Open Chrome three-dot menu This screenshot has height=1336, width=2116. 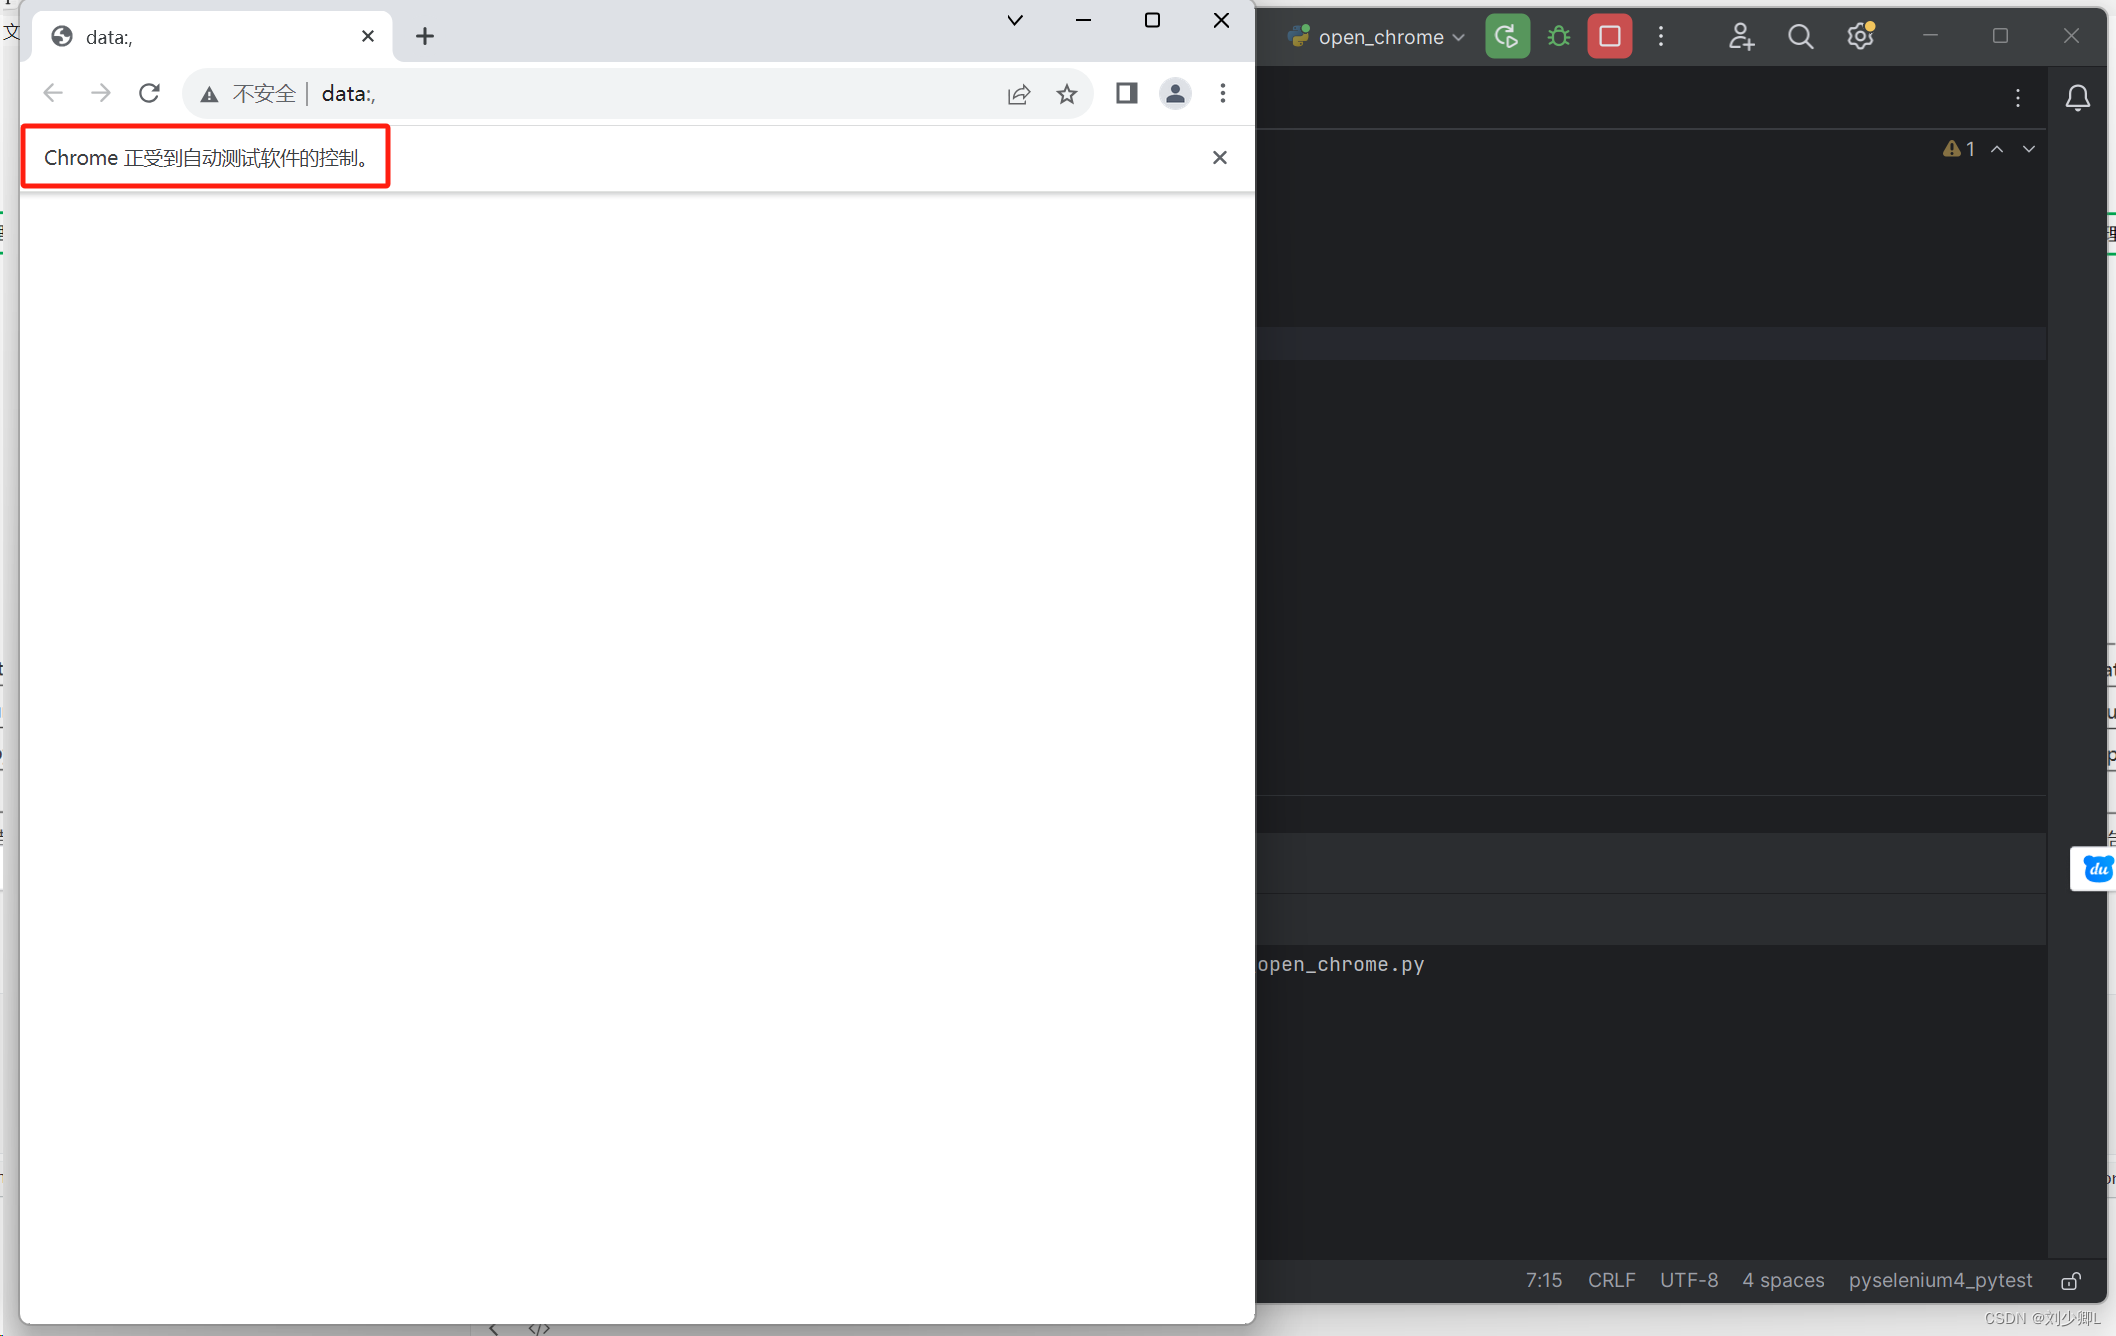pos(1223,93)
